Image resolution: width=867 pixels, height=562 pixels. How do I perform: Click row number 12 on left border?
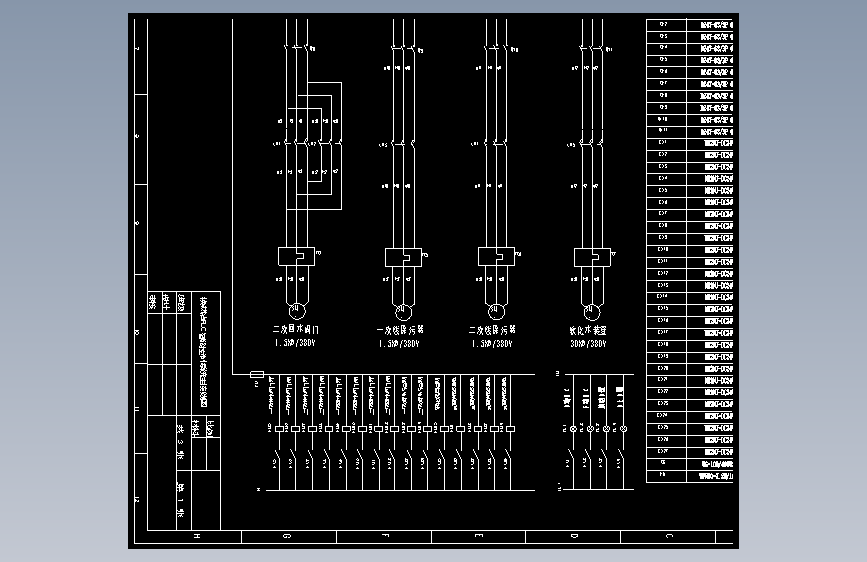pos(137,499)
